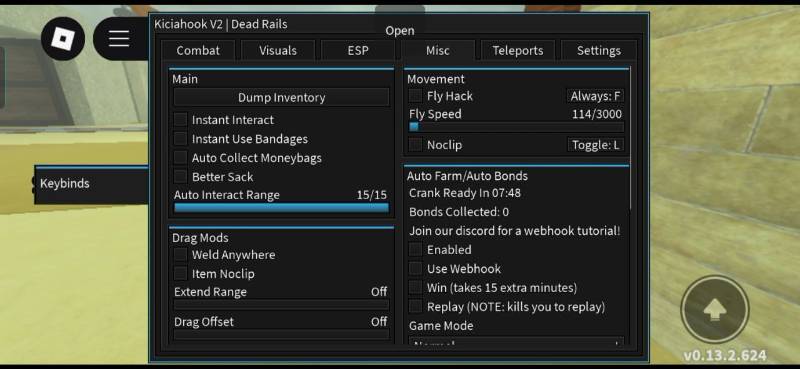Adjust the Fly Speed slider
Image resolution: width=800 pixels, height=369 pixels.
(516, 127)
